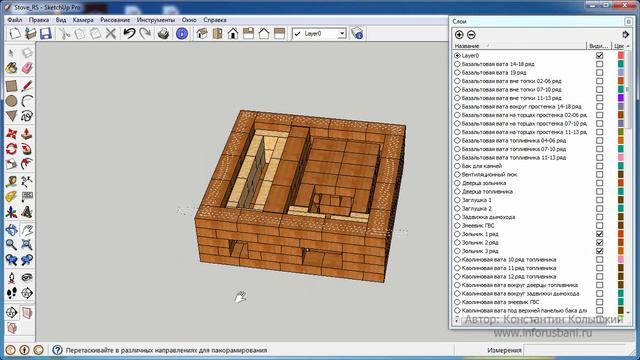
Task: Open the Файл menu
Action: (x=15, y=20)
